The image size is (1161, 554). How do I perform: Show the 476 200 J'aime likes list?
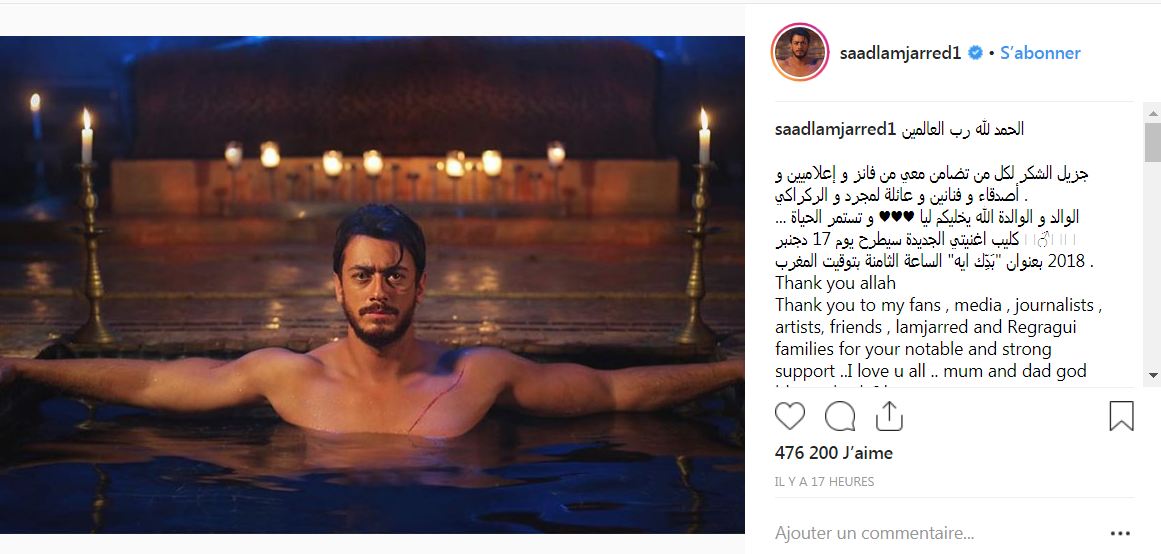click(x=834, y=453)
